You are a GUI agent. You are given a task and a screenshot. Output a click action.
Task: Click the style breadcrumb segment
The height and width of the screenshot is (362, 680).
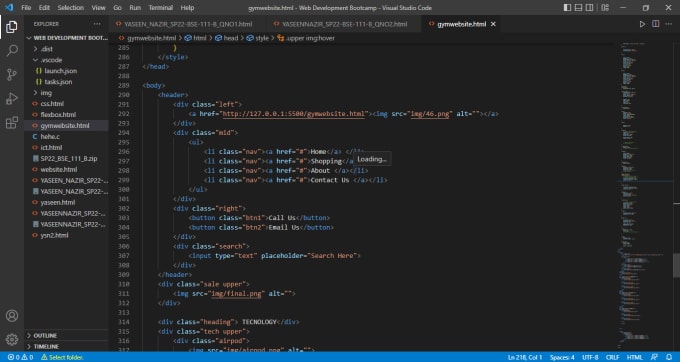258,38
